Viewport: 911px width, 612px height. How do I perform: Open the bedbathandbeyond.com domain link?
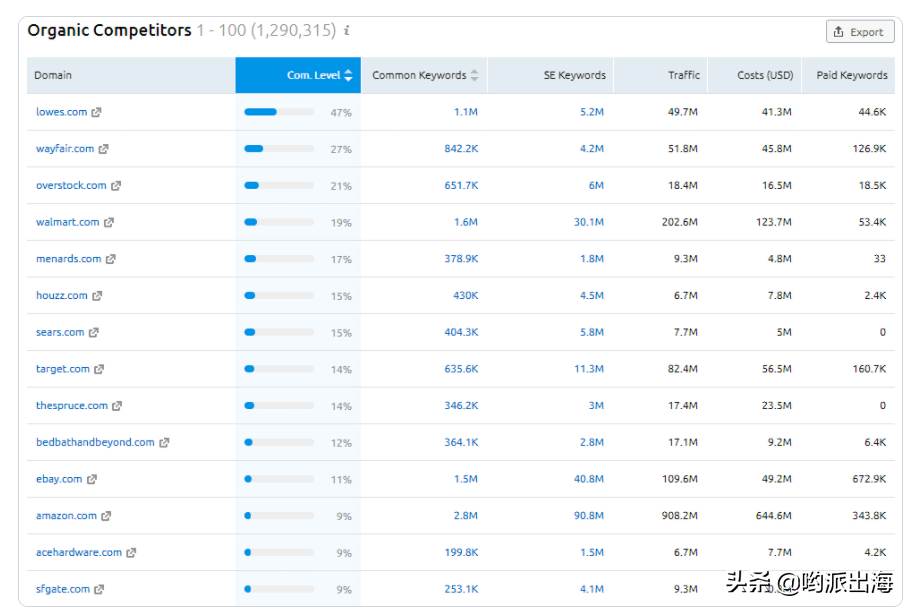[95, 442]
